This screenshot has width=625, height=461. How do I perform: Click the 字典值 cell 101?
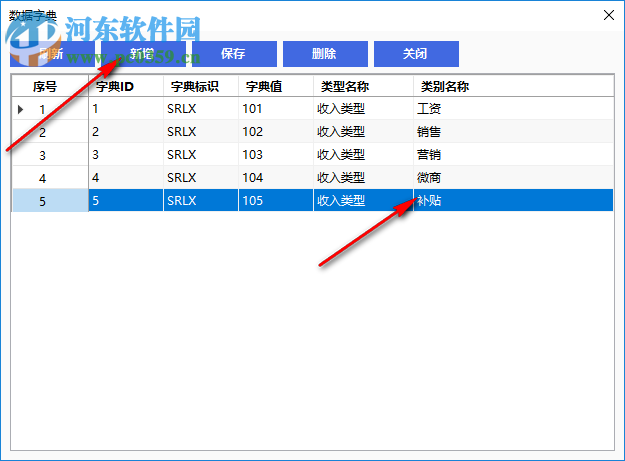(276, 108)
